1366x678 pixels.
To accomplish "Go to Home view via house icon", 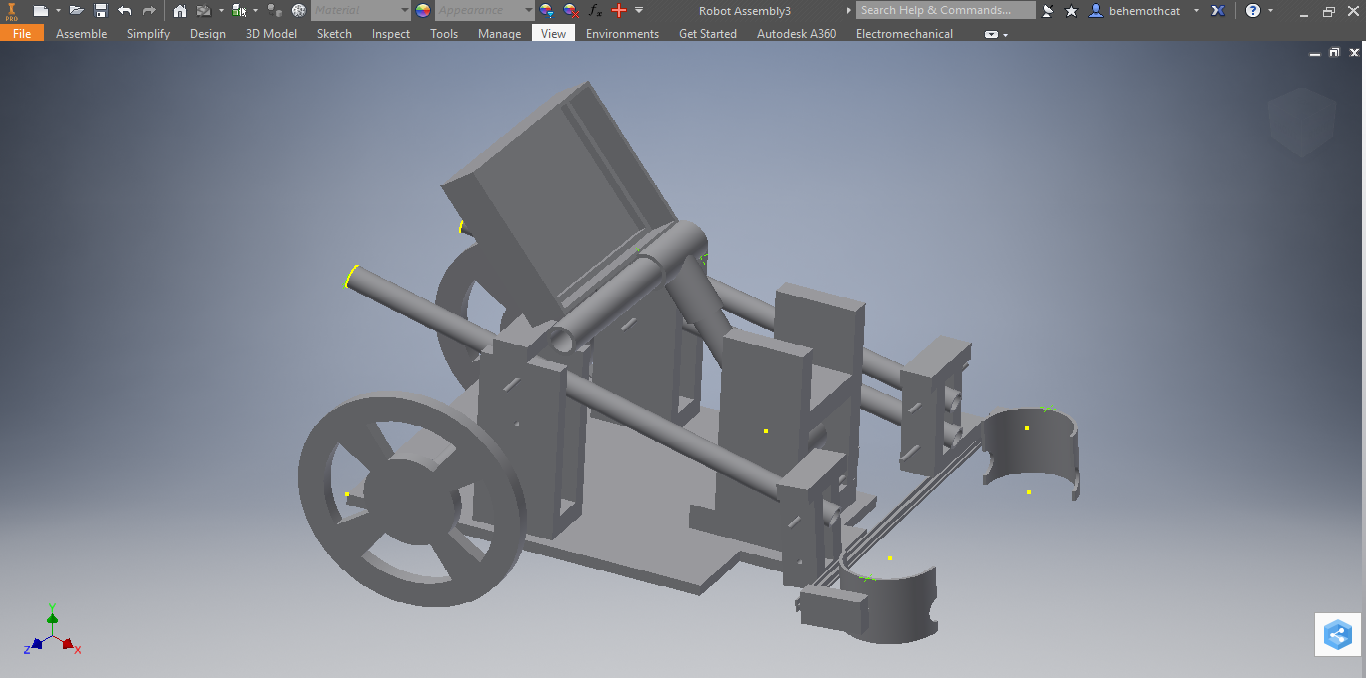I will 180,10.
